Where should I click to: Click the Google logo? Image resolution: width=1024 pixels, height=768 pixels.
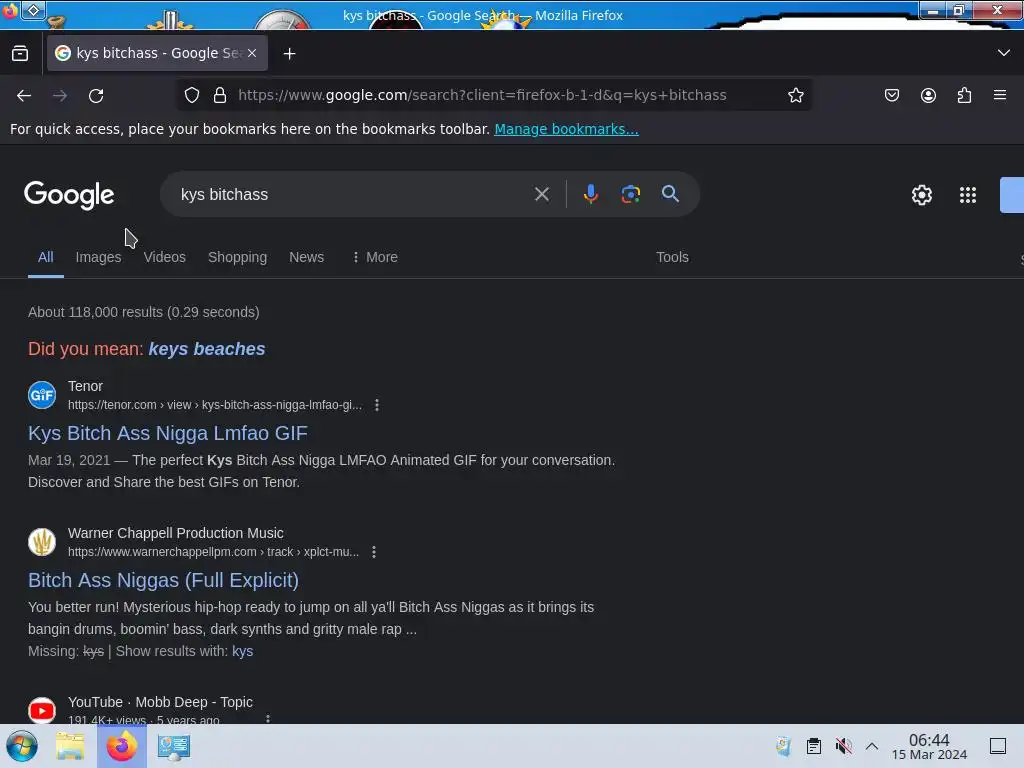coord(69,195)
